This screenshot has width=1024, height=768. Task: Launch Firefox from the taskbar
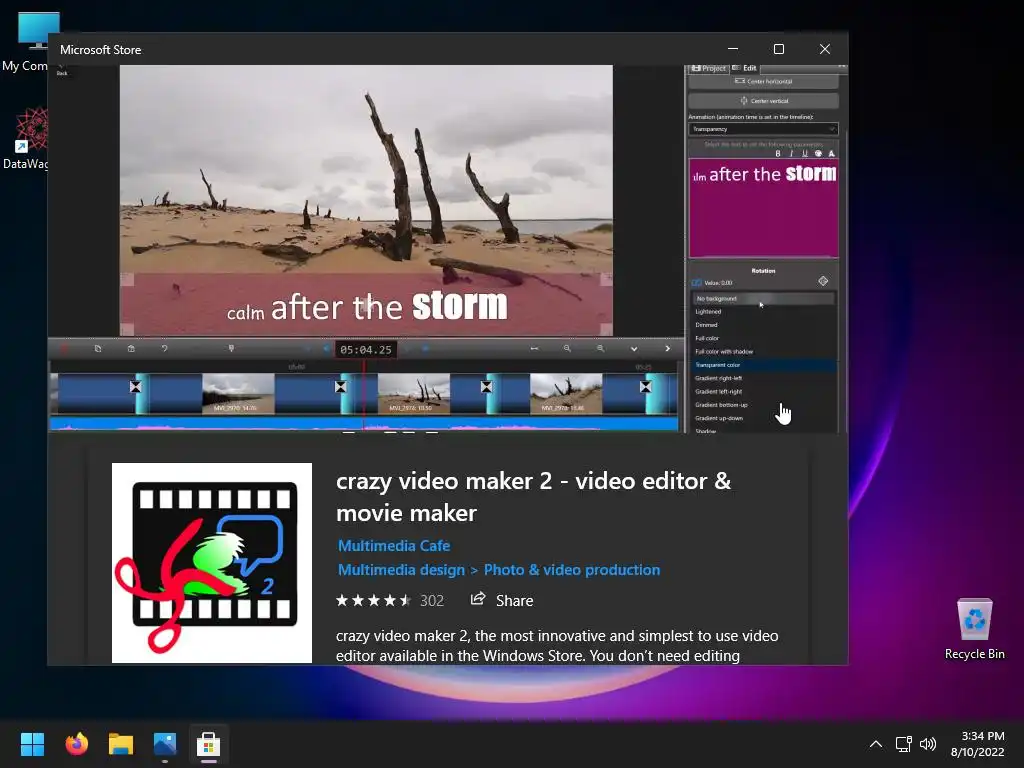pyautogui.click(x=76, y=744)
